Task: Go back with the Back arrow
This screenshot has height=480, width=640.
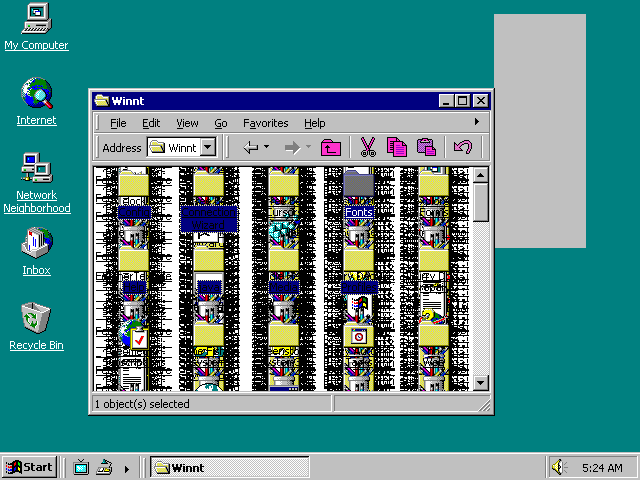Action: 251,147
